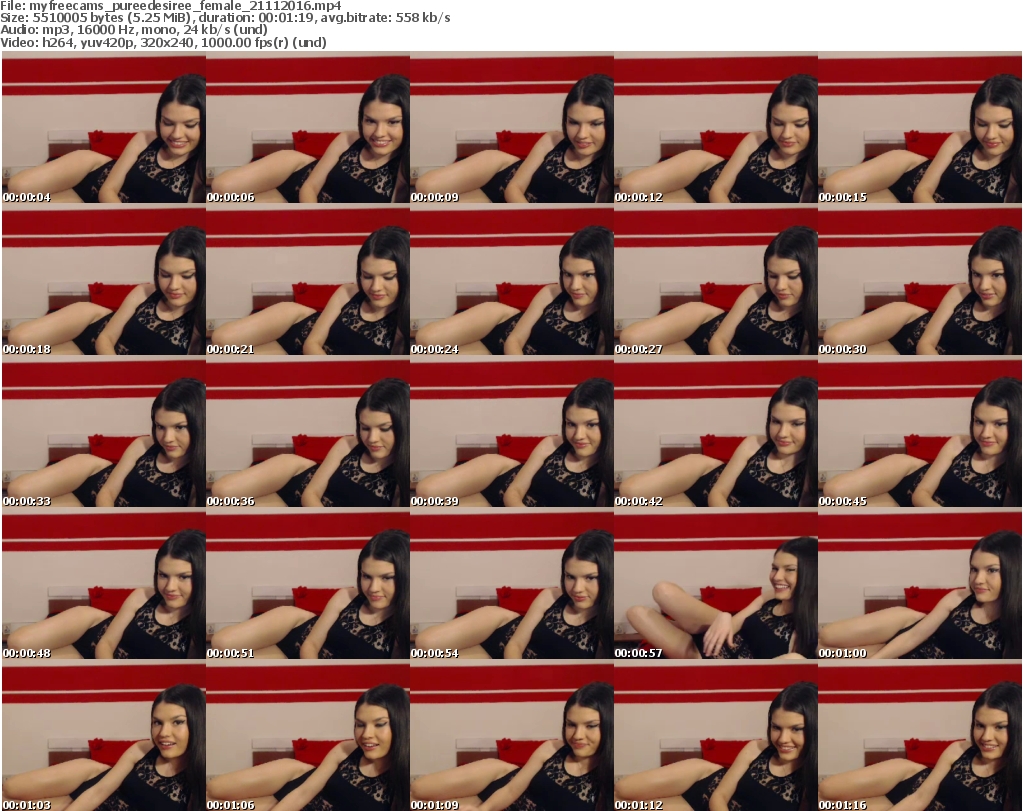This screenshot has height=811, width=1024.
Task: Select the thumbnail frame at 00:00:48
Action: pyautogui.click(x=104, y=584)
